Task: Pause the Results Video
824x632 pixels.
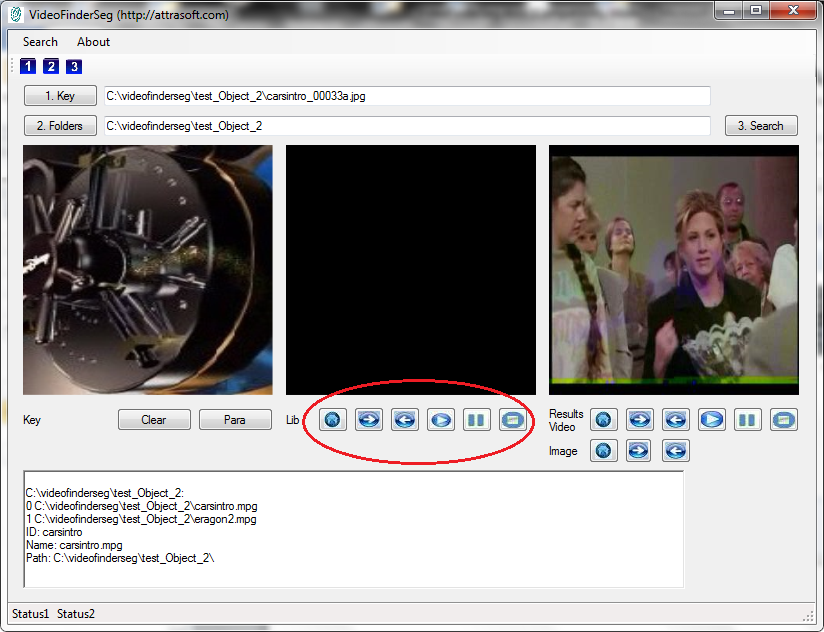Action: 747,420
